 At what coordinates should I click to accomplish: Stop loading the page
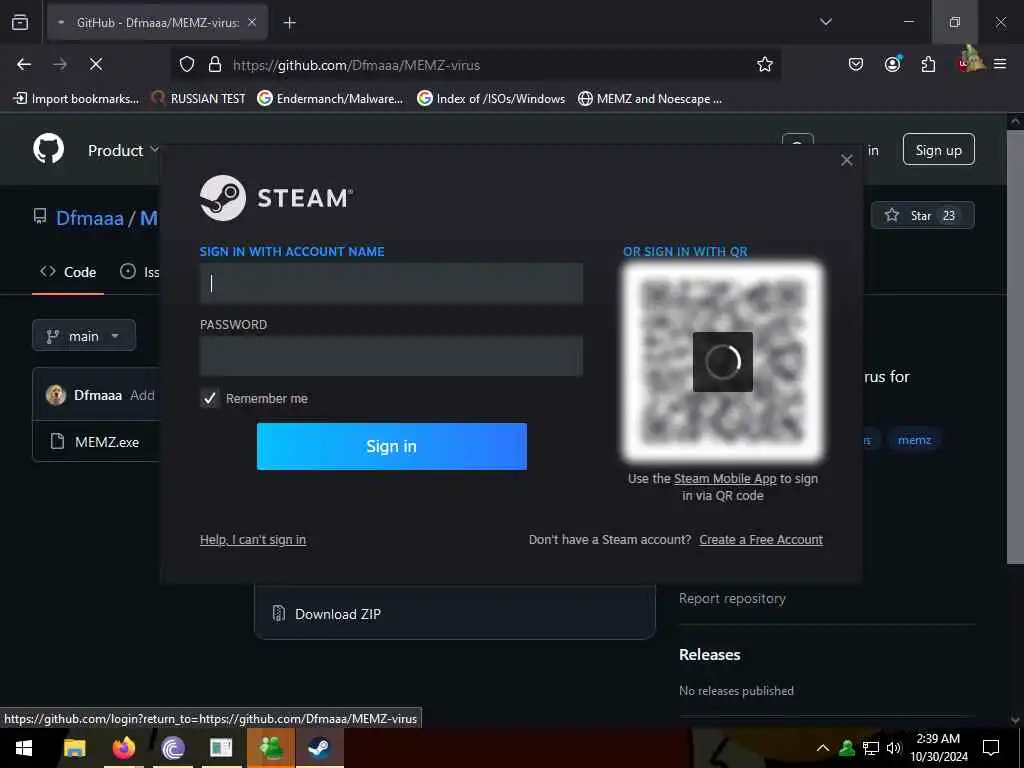coord(96,64)
